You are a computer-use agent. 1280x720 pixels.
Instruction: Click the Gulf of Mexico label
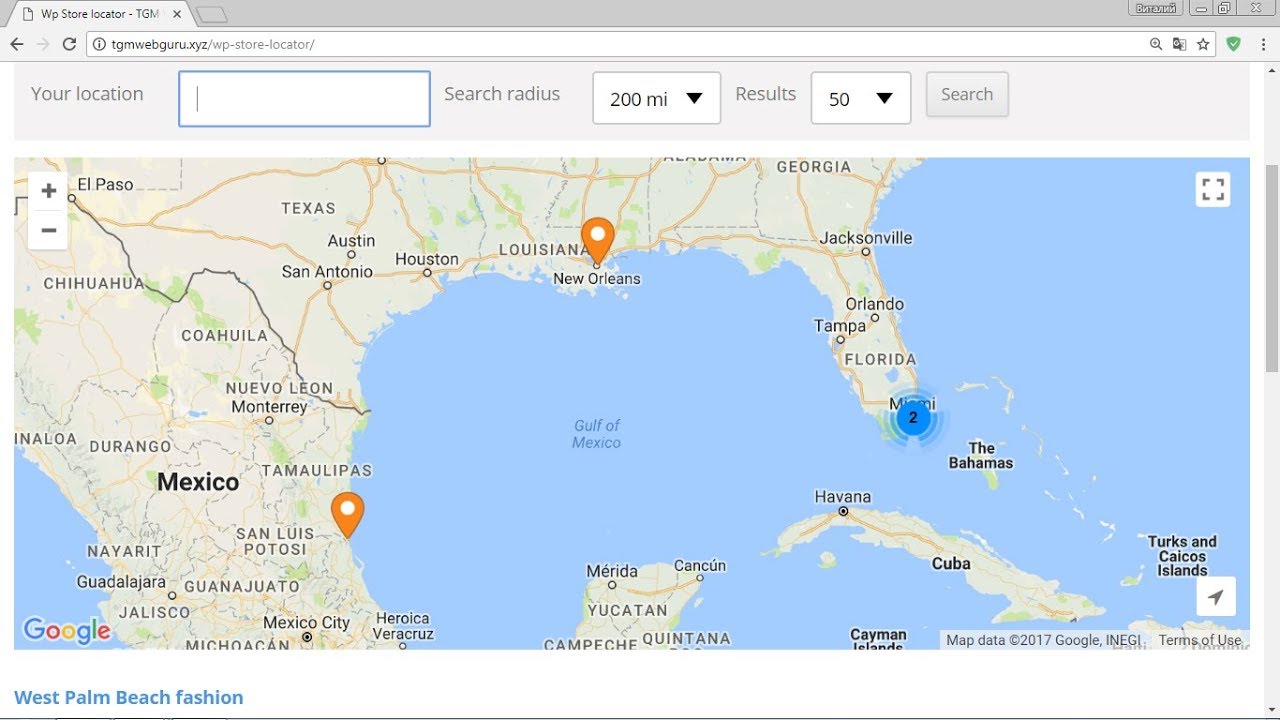[597, 434]
